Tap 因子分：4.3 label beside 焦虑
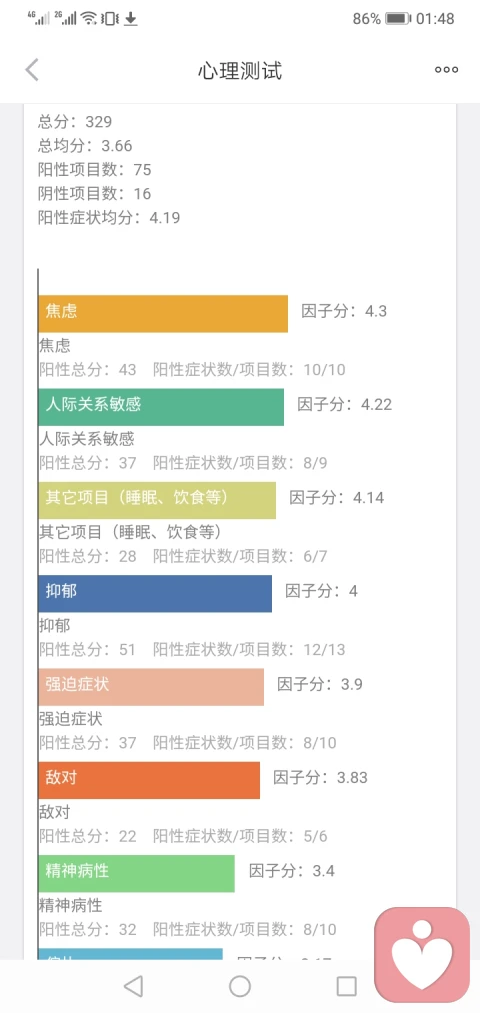The height and width of the screenshot is (1013, 480). point(344,311)
